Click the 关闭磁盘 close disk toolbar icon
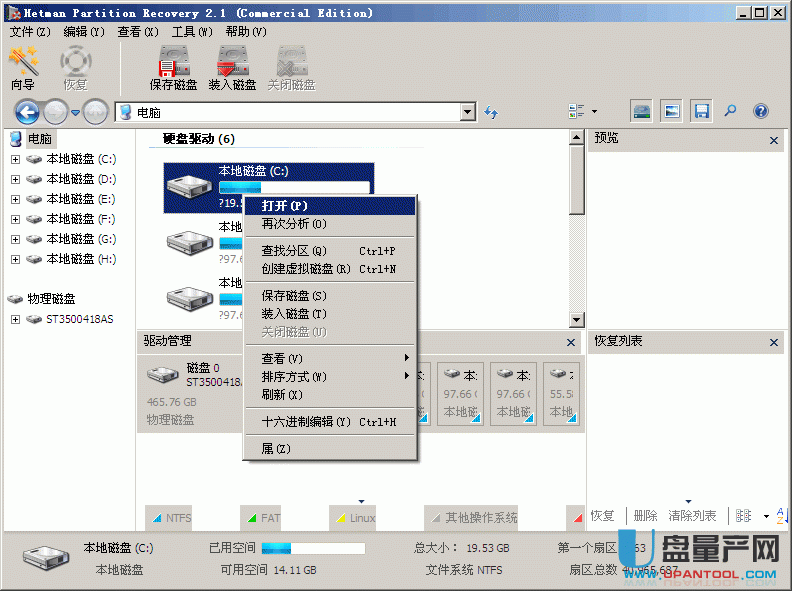792x591 pixels. 291,68
